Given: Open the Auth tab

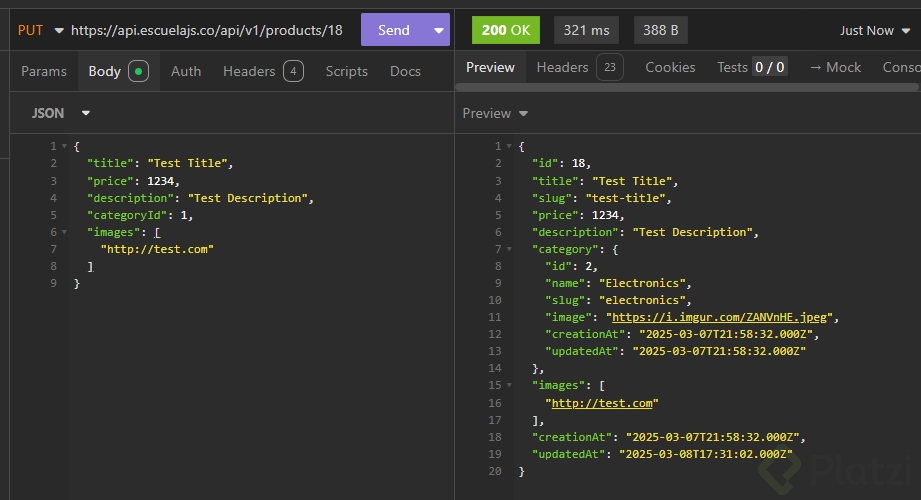Looking at the screenshot, I should [186, 71].
